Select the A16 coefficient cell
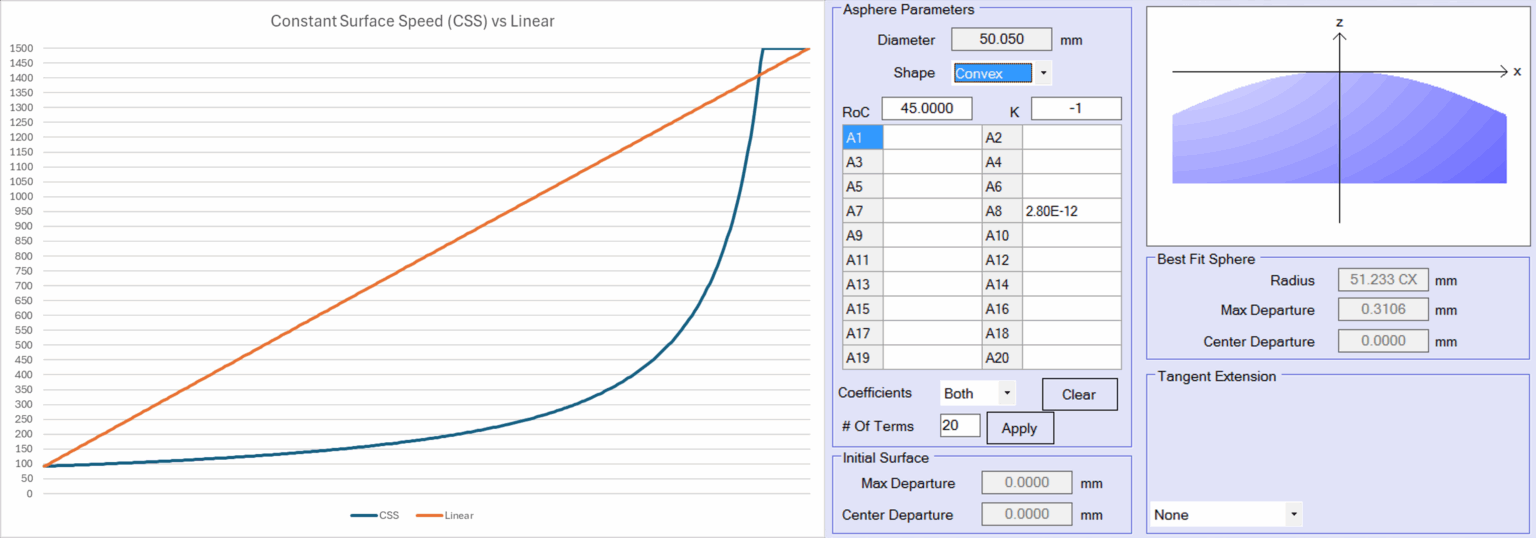1536x538 pixels. click(1071, 309)
